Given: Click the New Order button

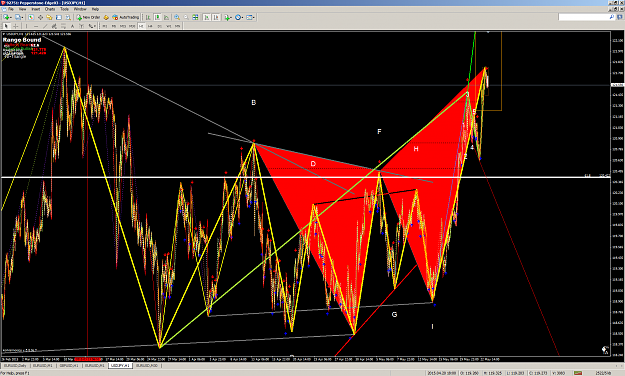Looking at the screenshot, I should tap(88, 17).
